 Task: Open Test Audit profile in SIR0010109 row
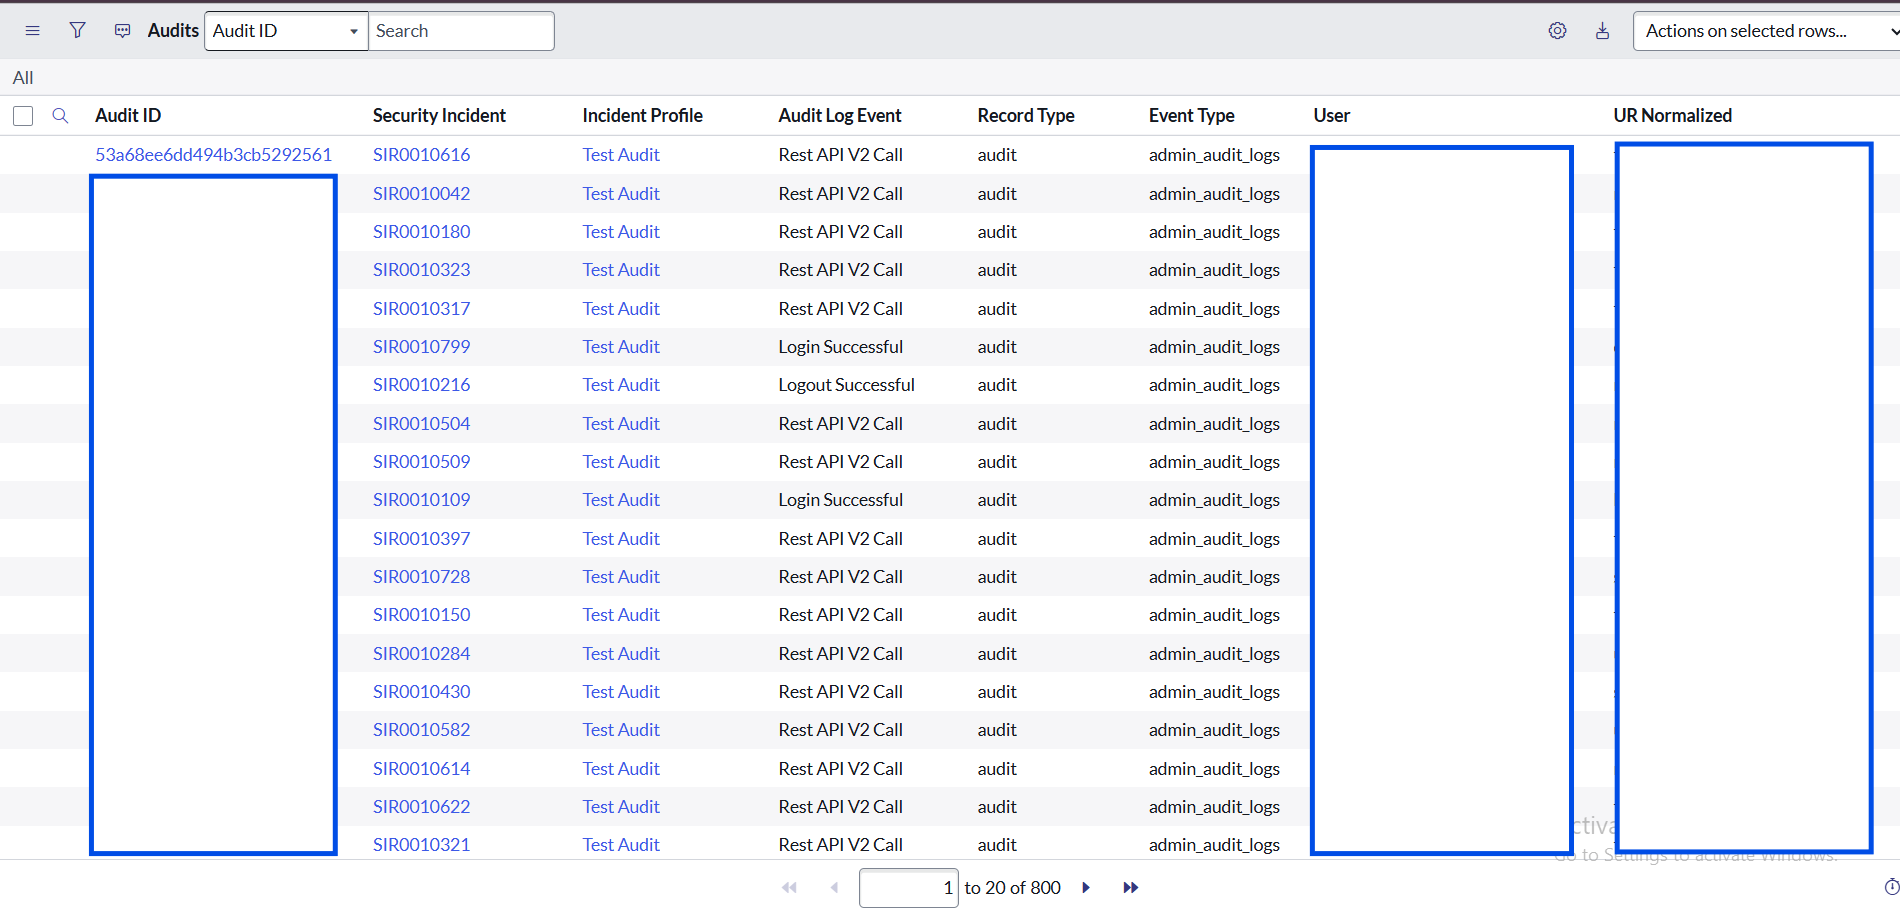pyautogui.click(x=621, y=500)
